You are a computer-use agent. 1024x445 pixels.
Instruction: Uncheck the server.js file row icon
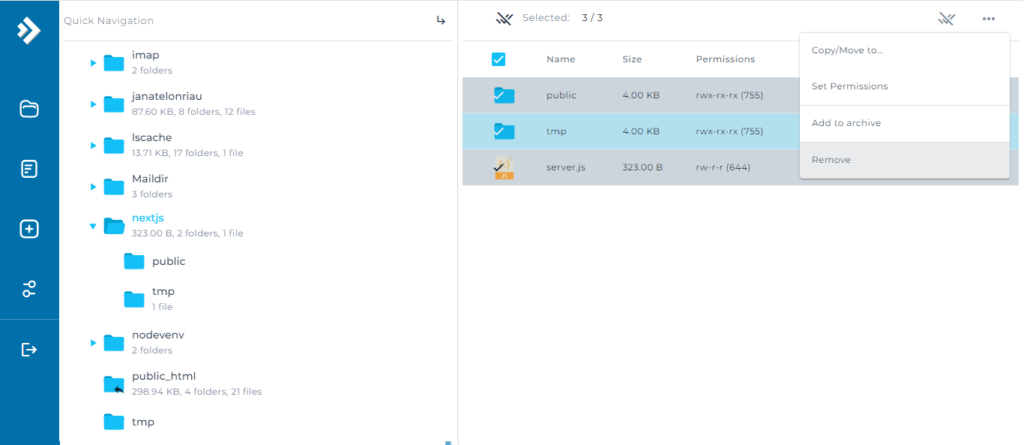504,167
